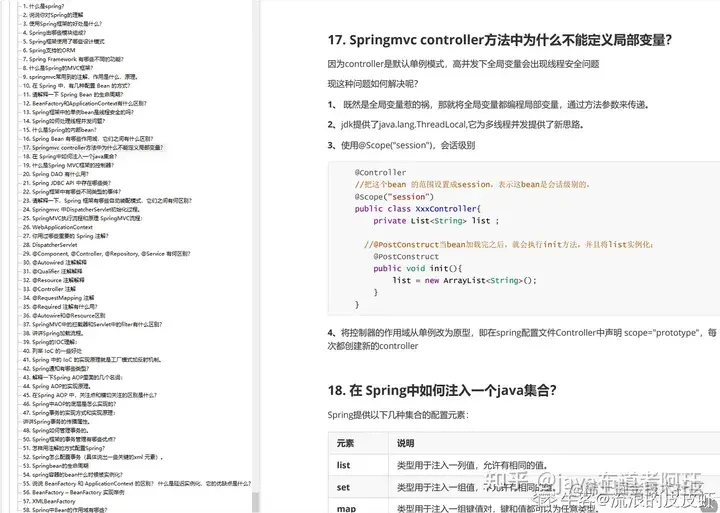Jump to "36. @Autowire和@Resource区别"
The image size is (720, 513).
tap(64, 316)
